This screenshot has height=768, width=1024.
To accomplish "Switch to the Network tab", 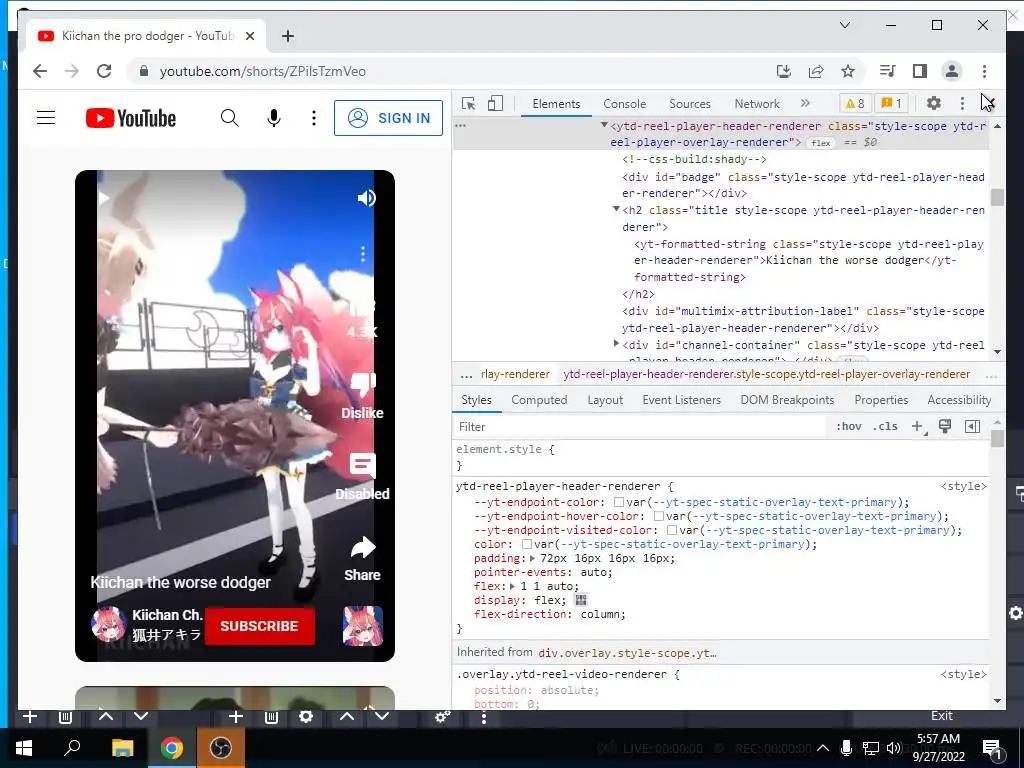I will [757, 104].
